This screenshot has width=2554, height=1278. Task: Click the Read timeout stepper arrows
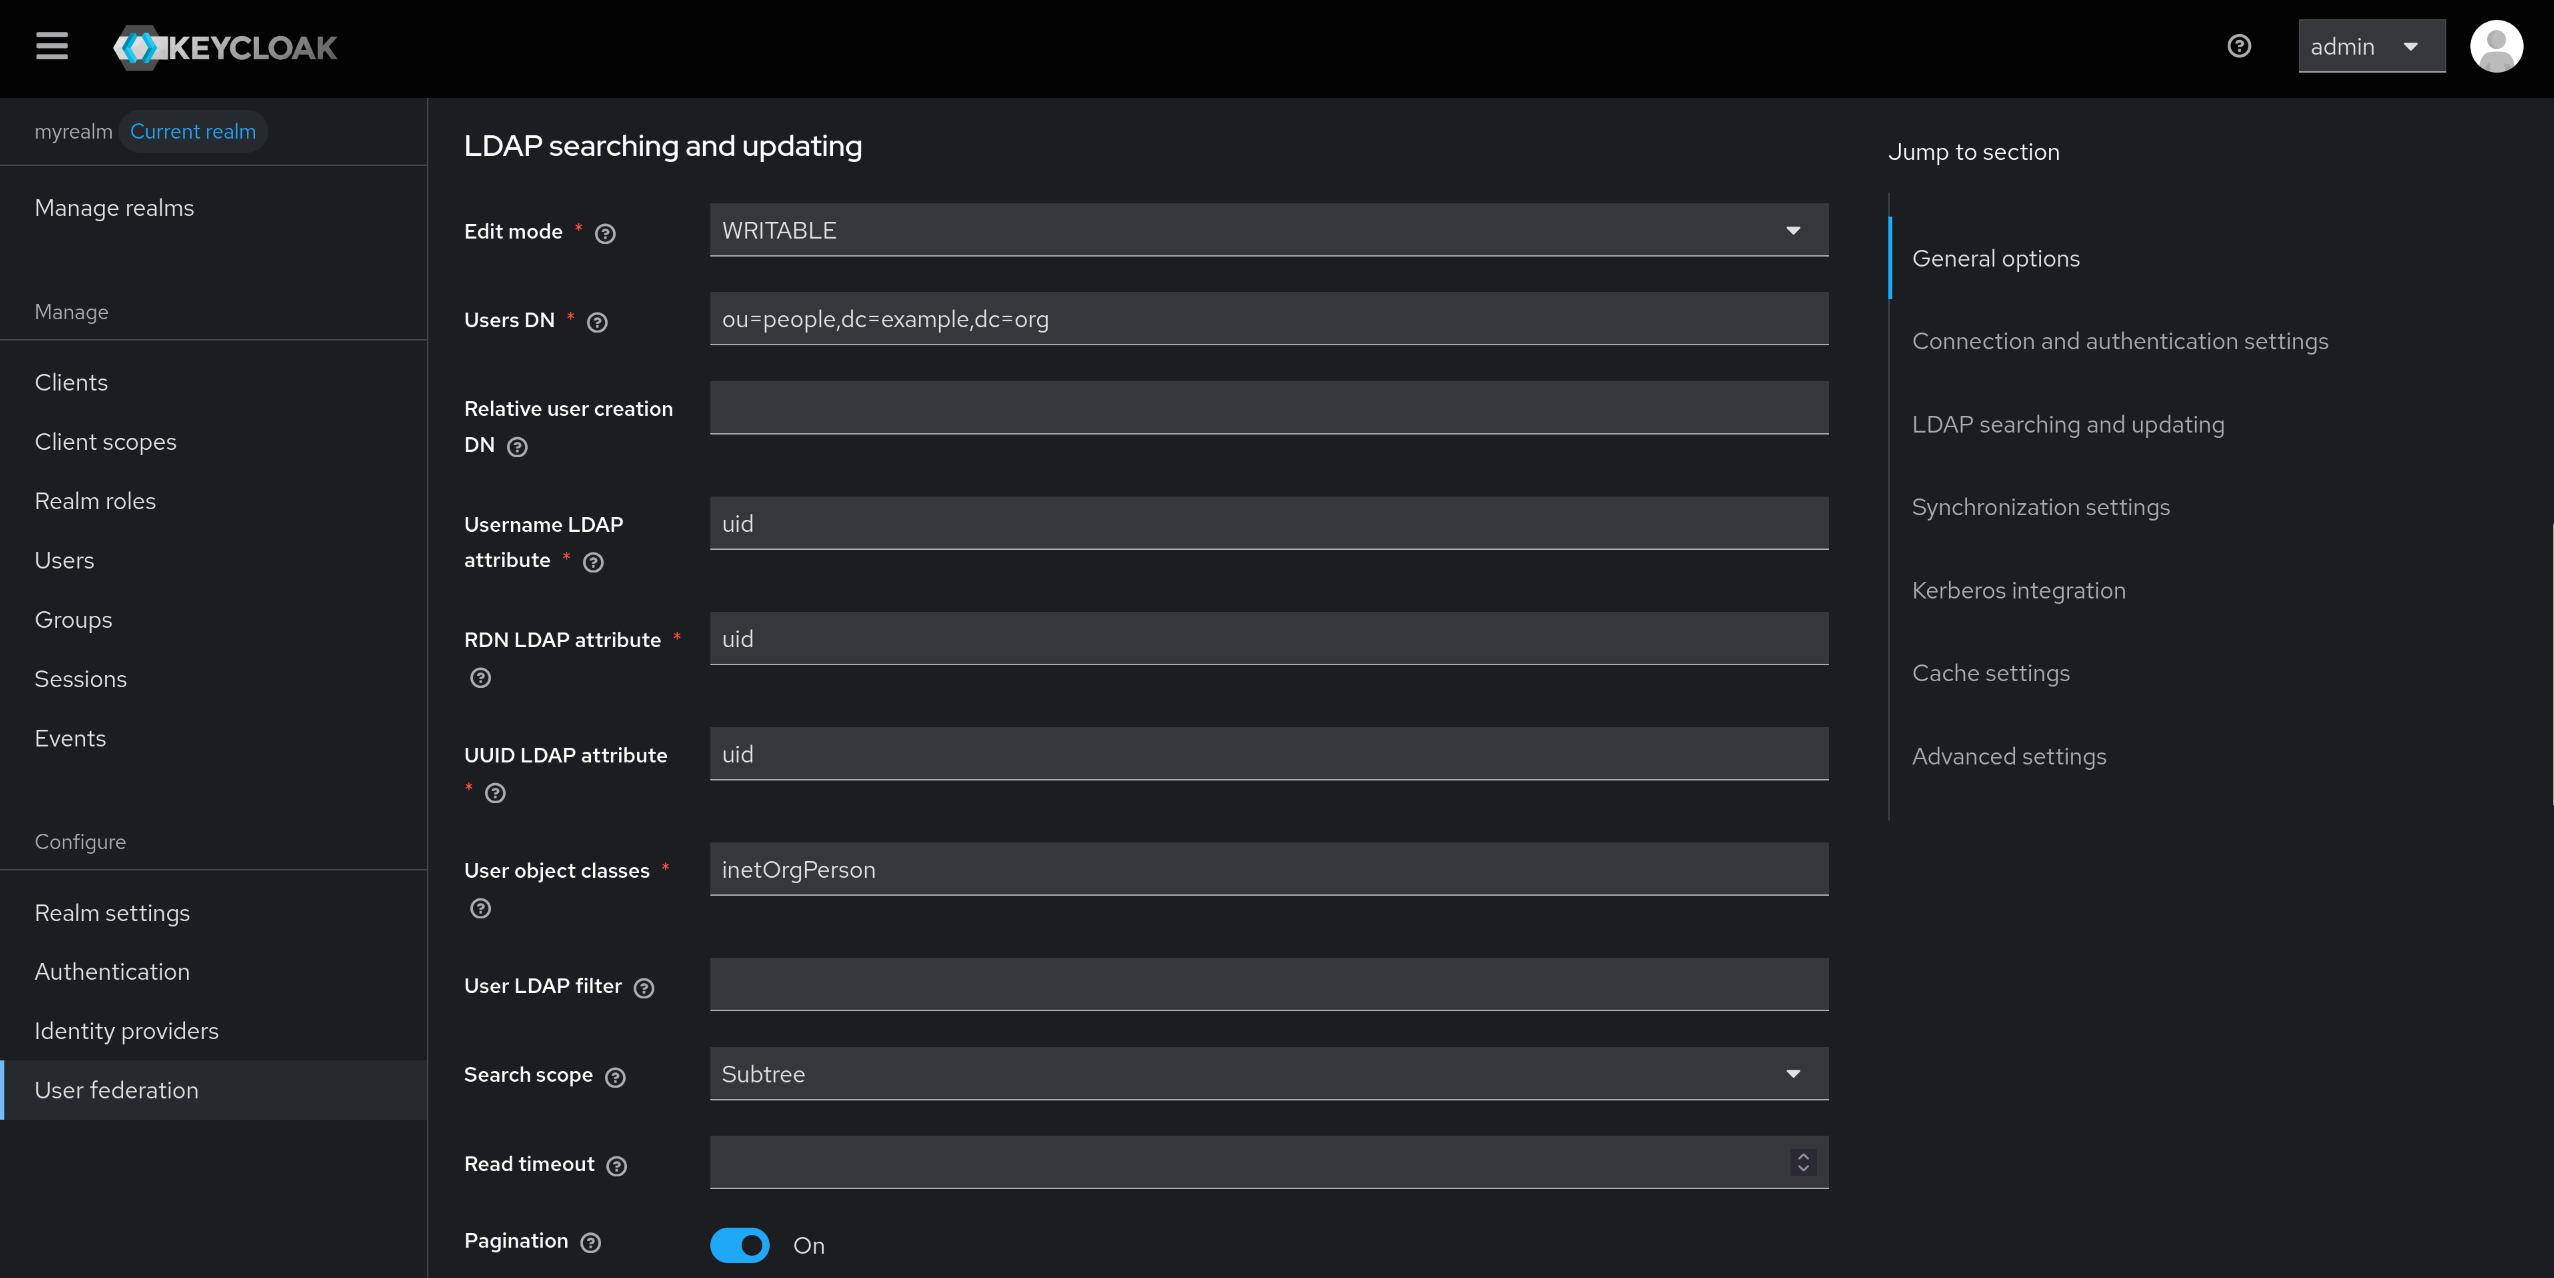click(x=1802, y=1162)
